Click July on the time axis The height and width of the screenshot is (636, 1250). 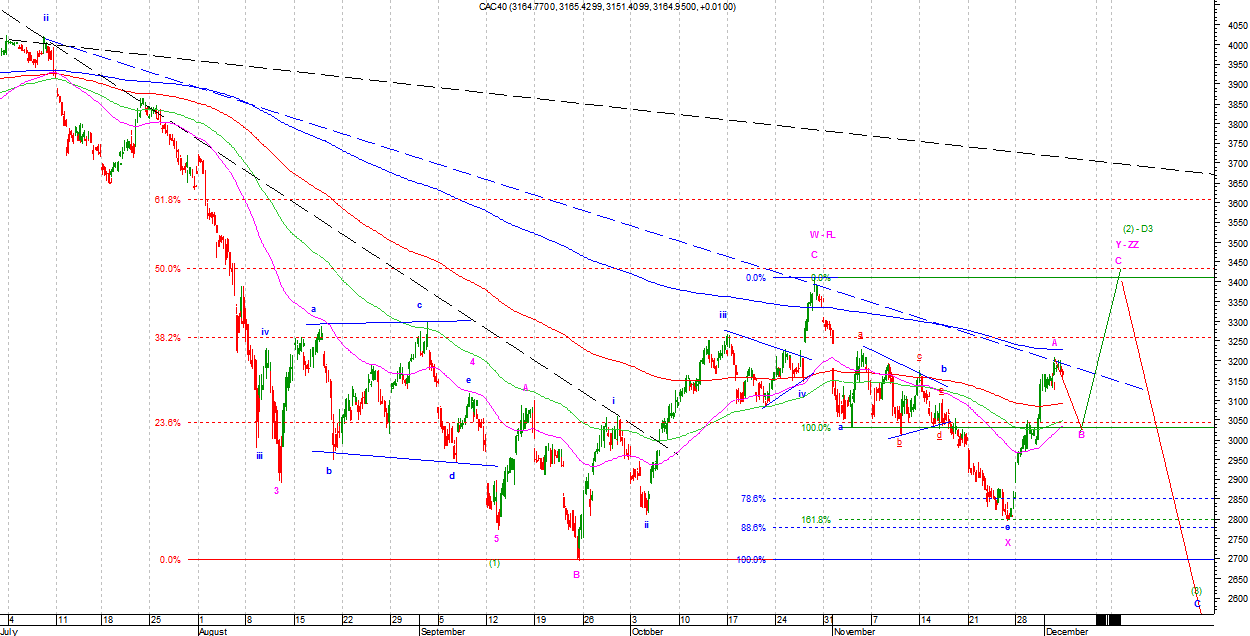coord(10,632)
